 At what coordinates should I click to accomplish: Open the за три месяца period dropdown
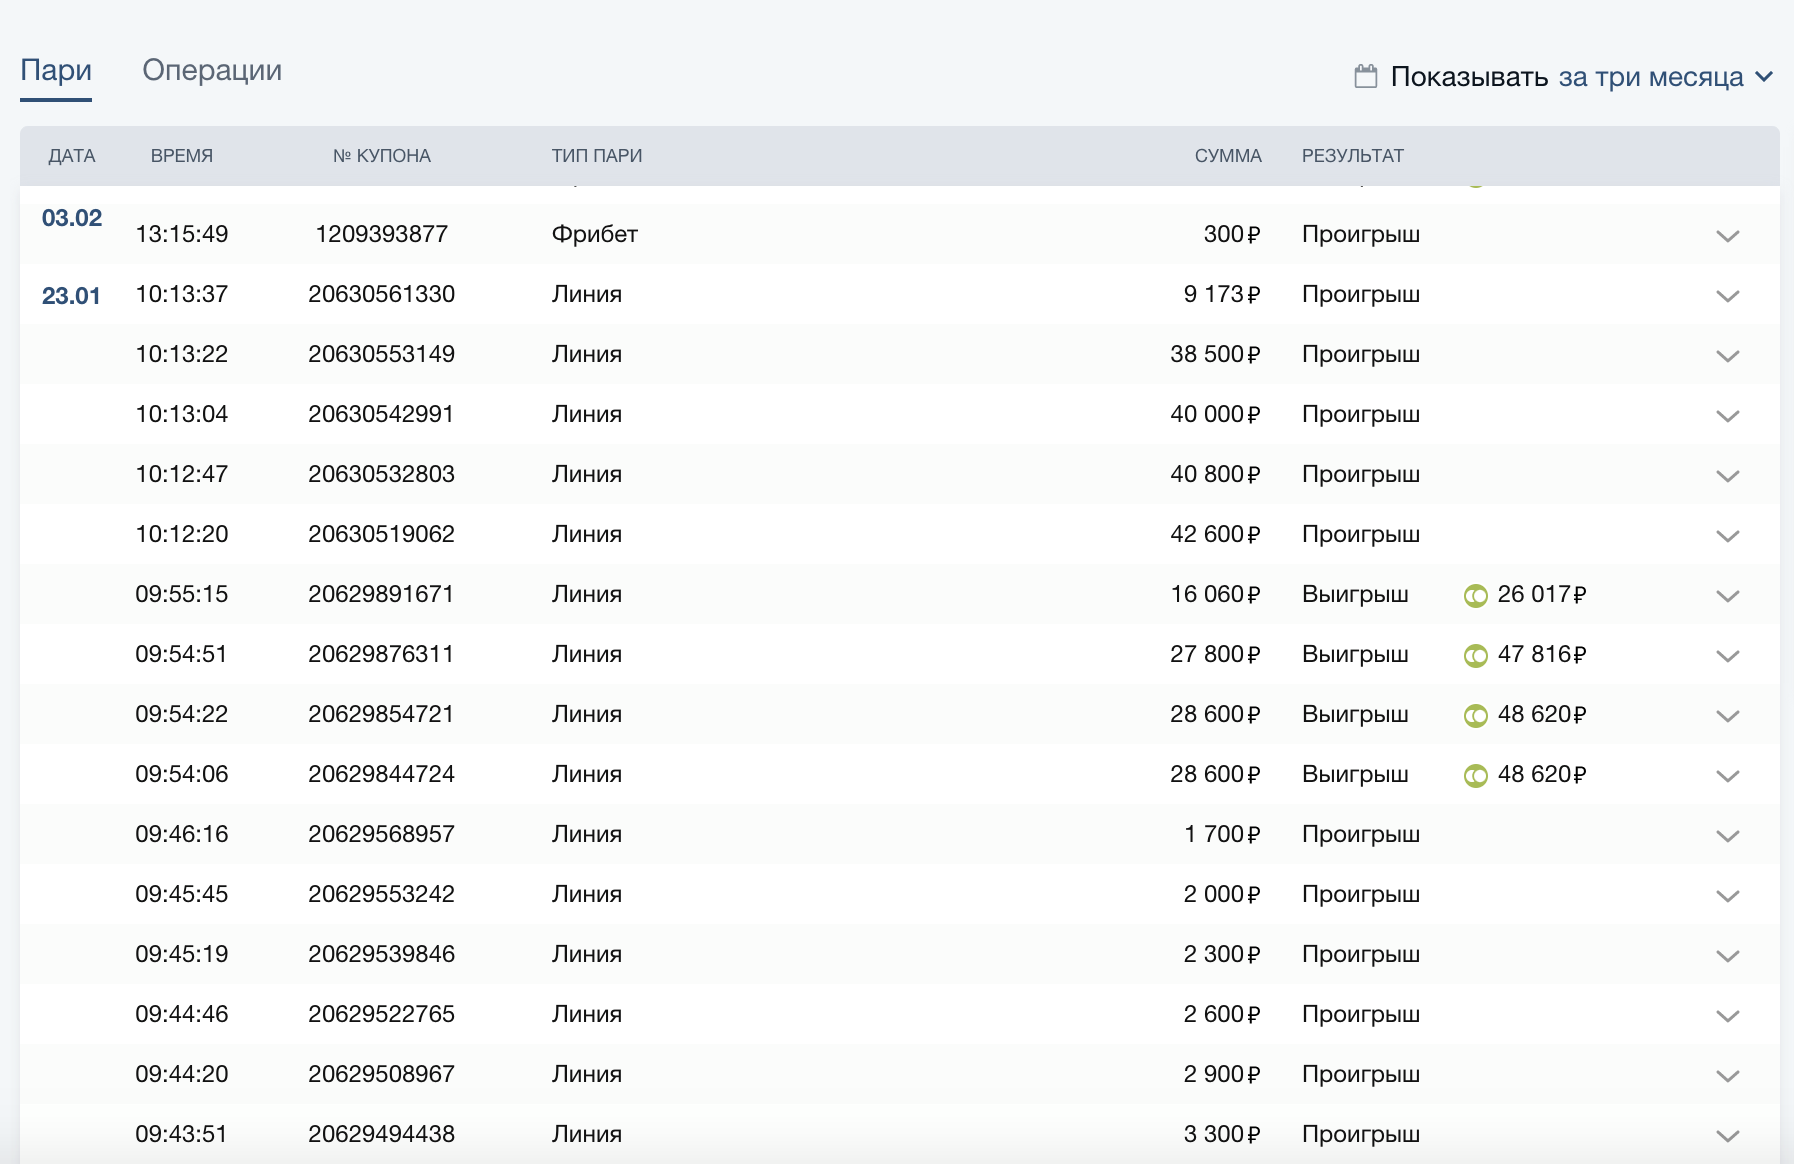click(x=1665, y=77)
